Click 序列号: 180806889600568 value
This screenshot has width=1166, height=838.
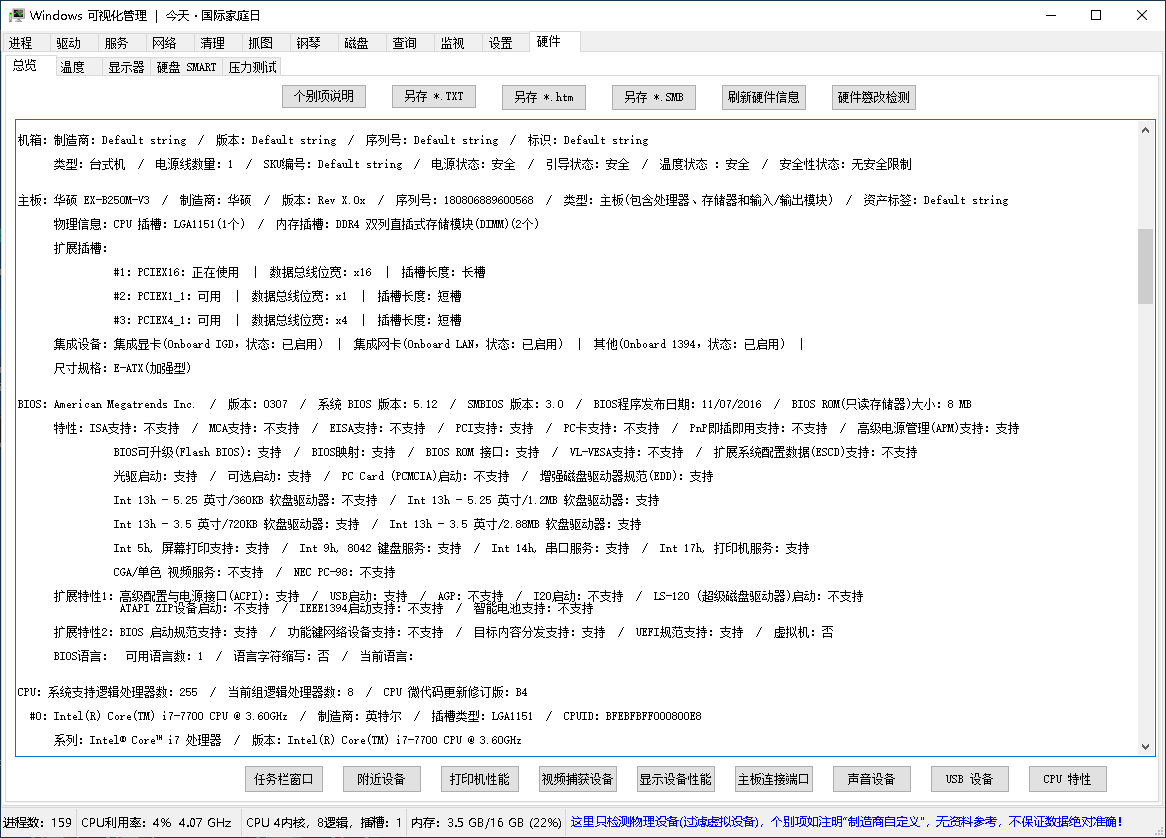[x=465, y=200]
